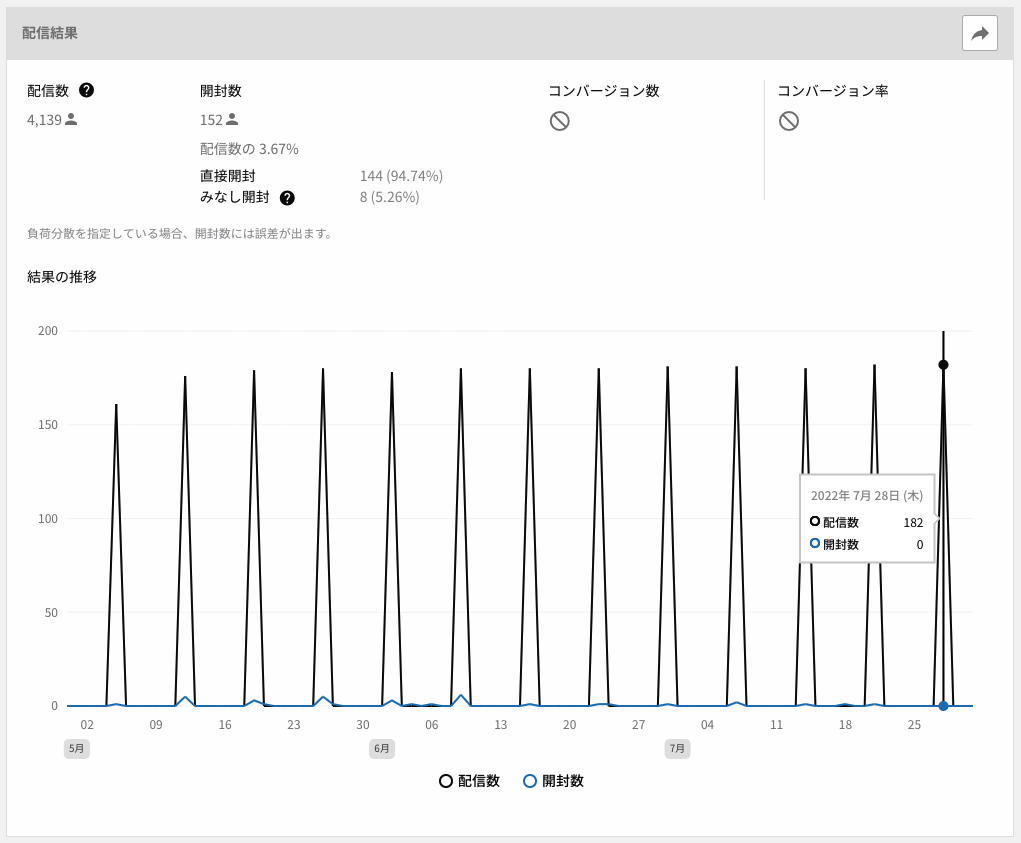1021x843 pixels.
Task: Click the 開封数 metric heading above 152
Action: pos(220,91)
